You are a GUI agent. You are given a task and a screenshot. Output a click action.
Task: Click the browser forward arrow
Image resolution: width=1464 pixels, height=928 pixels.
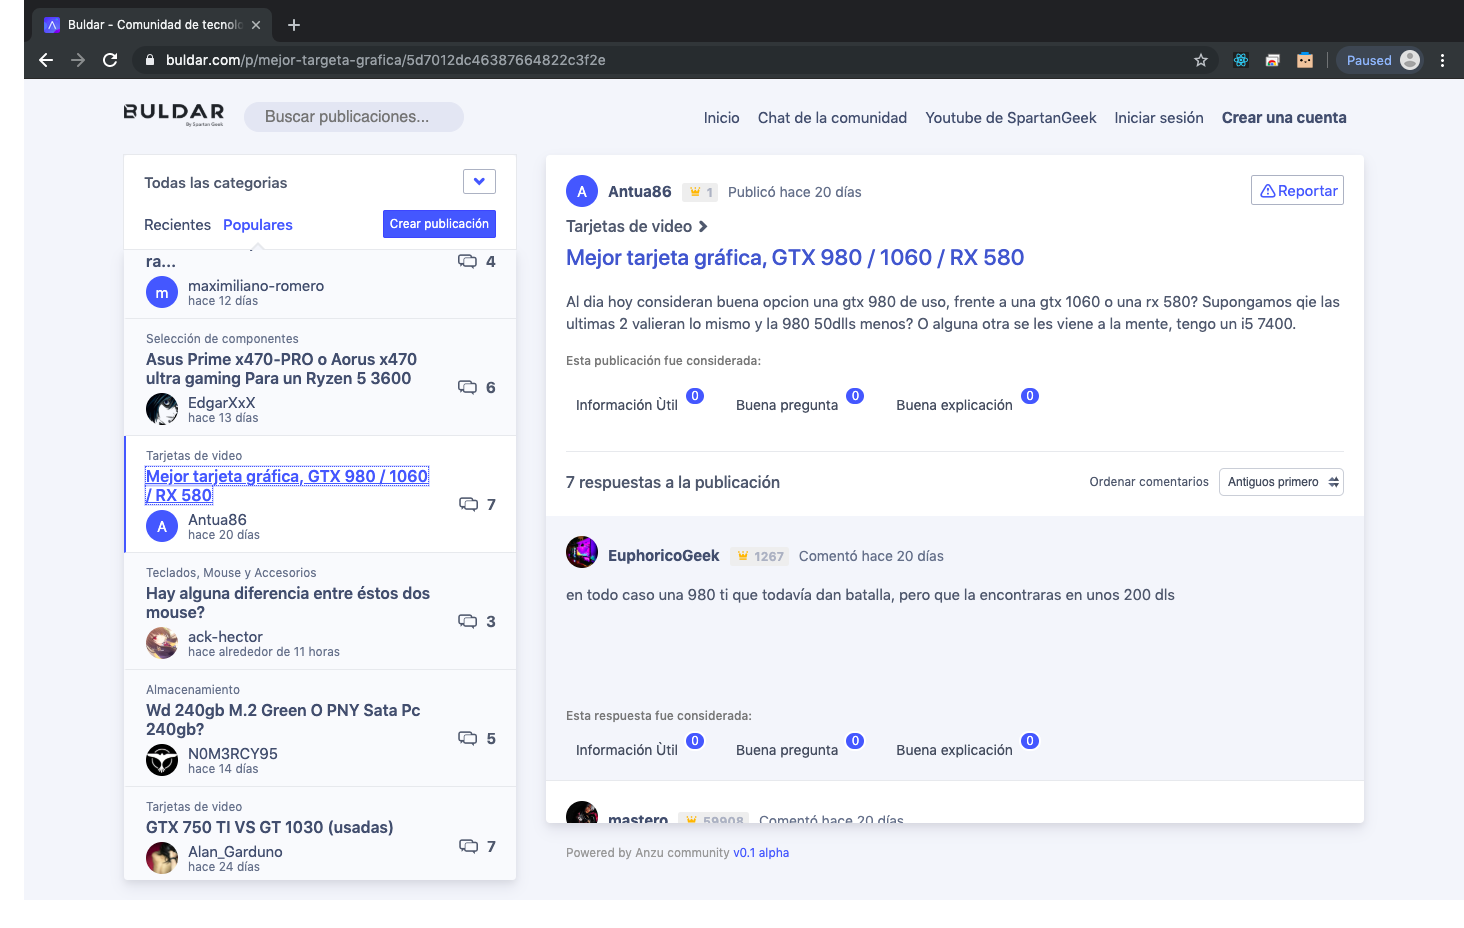pyautogui.click(x=78, y=60)
